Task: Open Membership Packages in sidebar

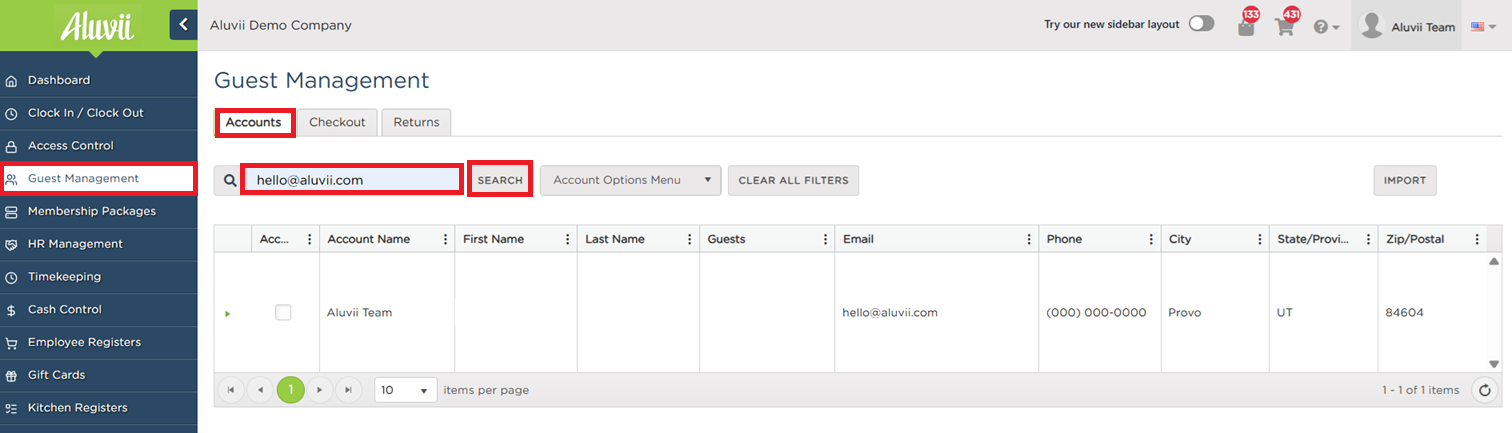Action: (x=98, y=211)
